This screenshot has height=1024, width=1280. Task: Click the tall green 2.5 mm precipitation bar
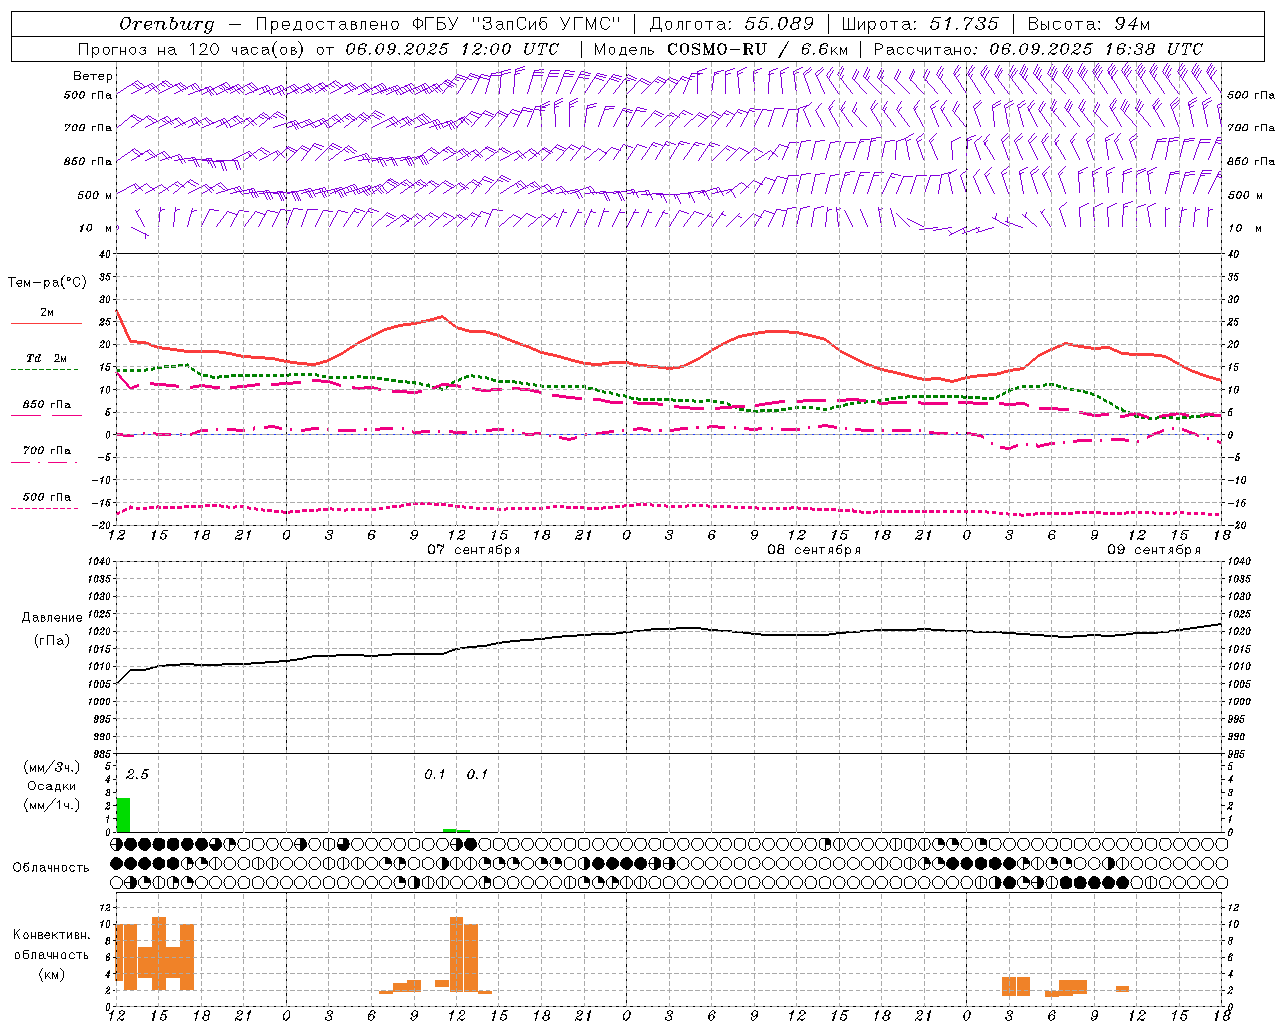click(123, 814)
